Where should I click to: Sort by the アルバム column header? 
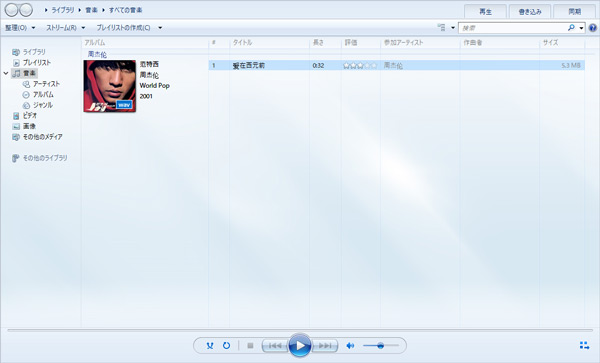pos(145,42)
